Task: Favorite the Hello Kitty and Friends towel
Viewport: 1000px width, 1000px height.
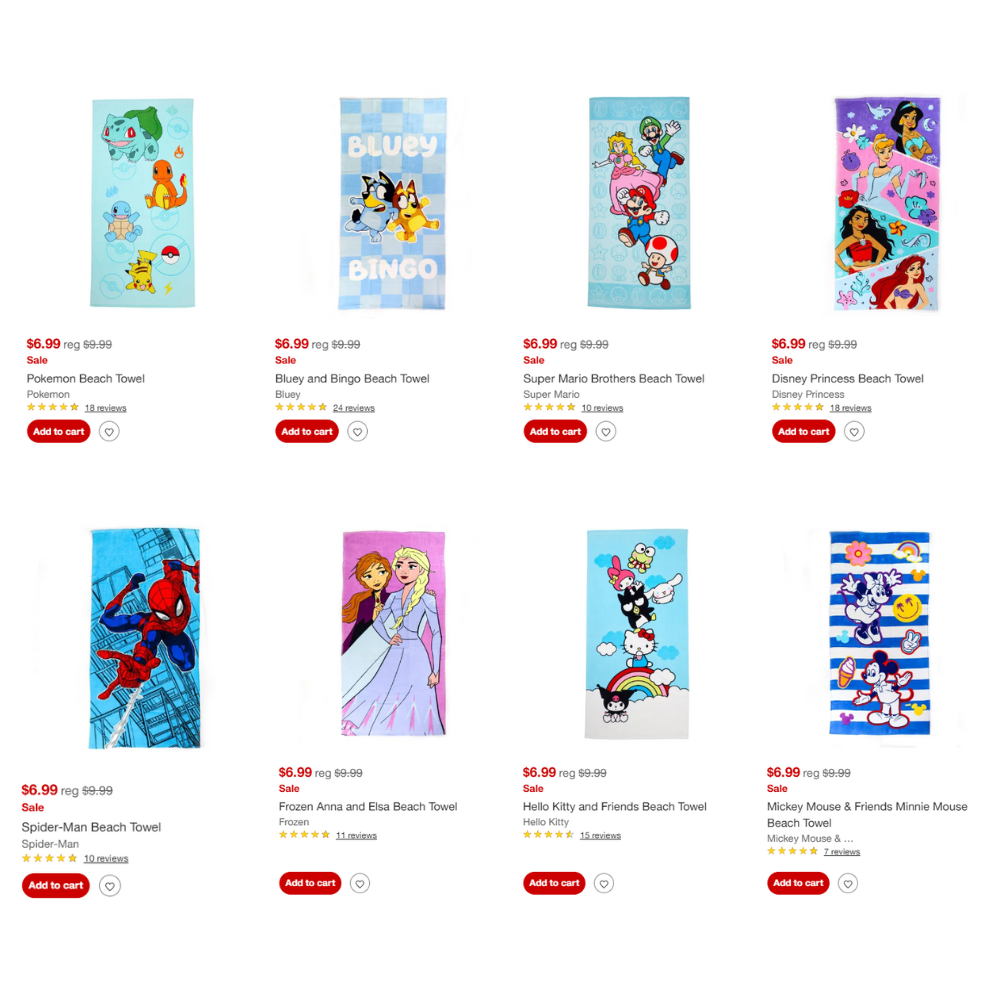Action: tap(604, 883)
